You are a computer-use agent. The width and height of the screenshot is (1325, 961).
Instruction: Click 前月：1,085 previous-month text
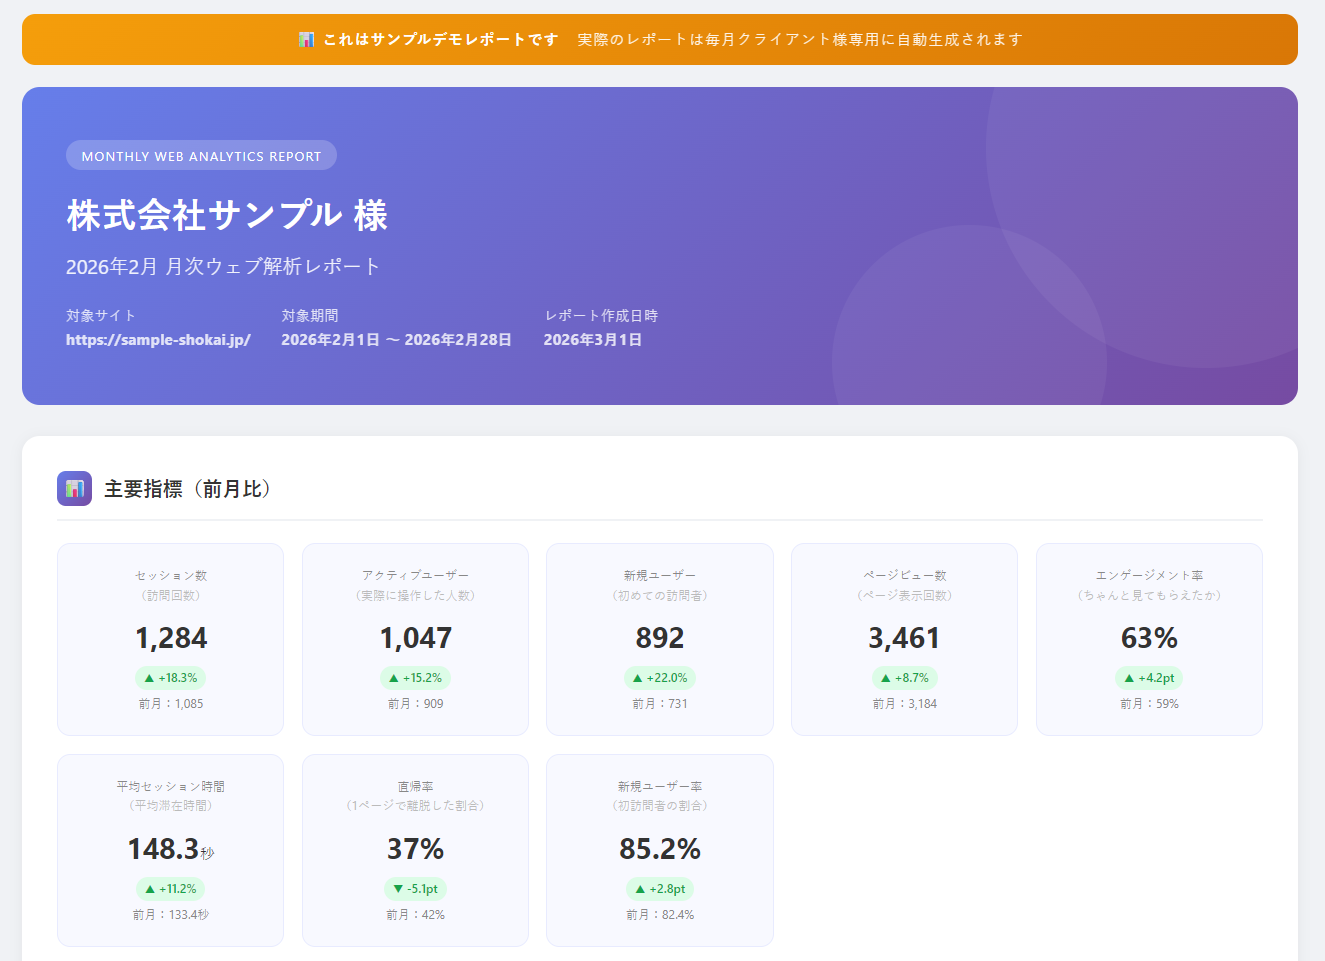(171, 704)
